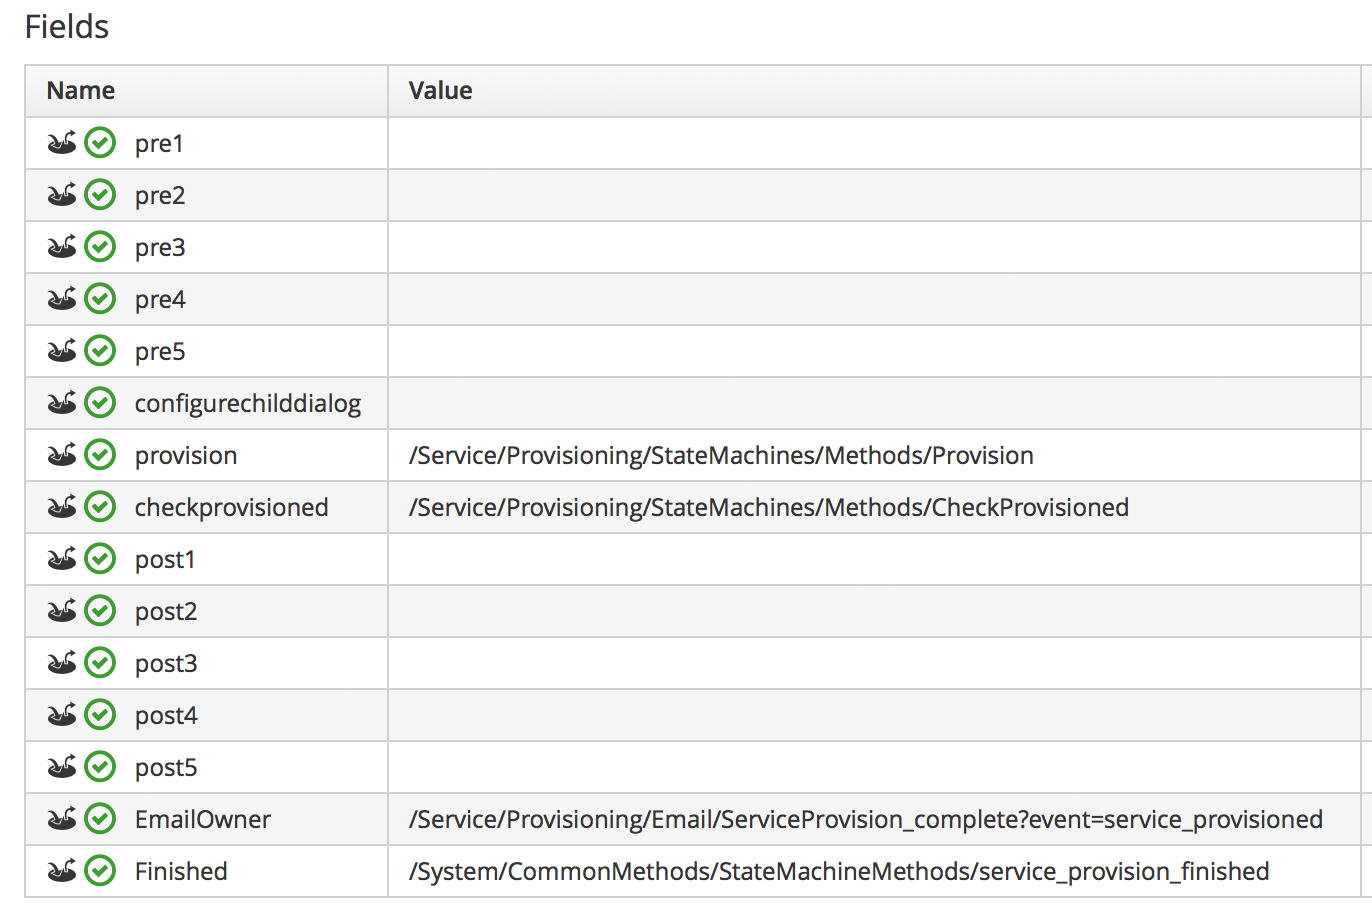The image size is (1372, 910).
Task: Click the state icon beside configurechilddialog
Action: [x=62, y=403]
